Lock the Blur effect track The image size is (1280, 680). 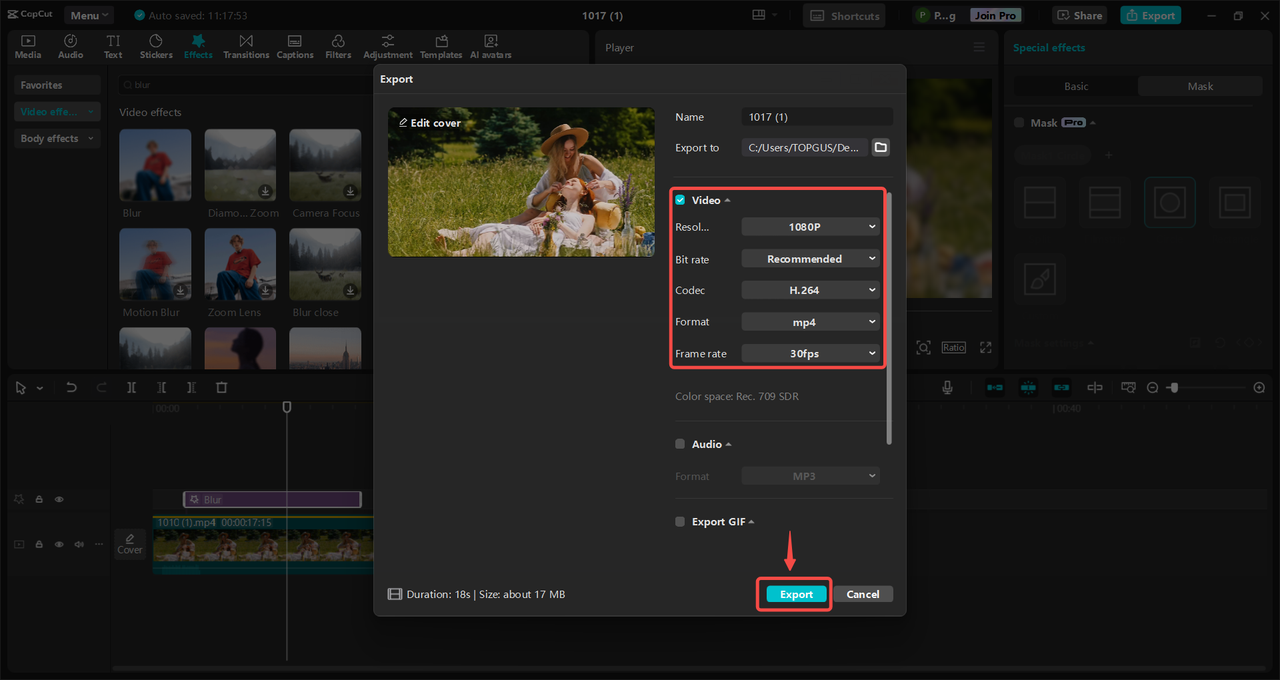(39, 499)
